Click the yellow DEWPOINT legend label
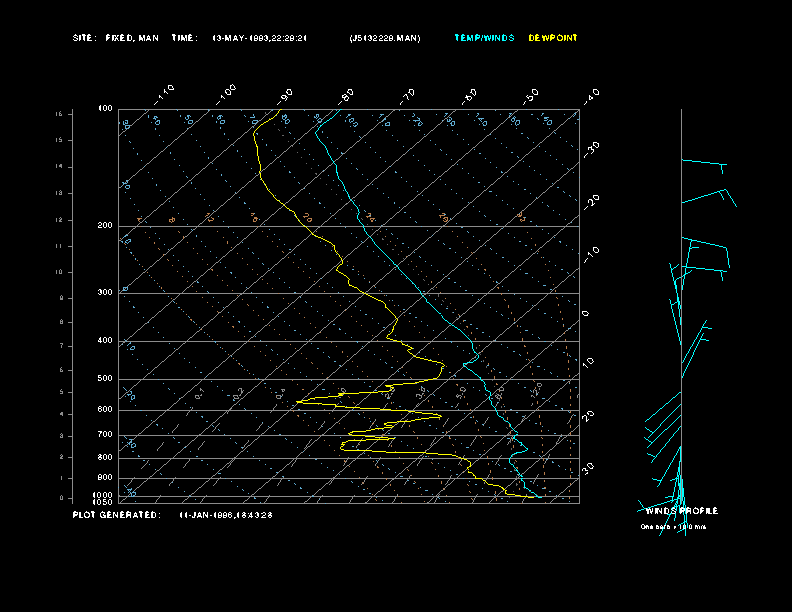The width and height of the screenshot is (792, 612). (x=553, y=38)
